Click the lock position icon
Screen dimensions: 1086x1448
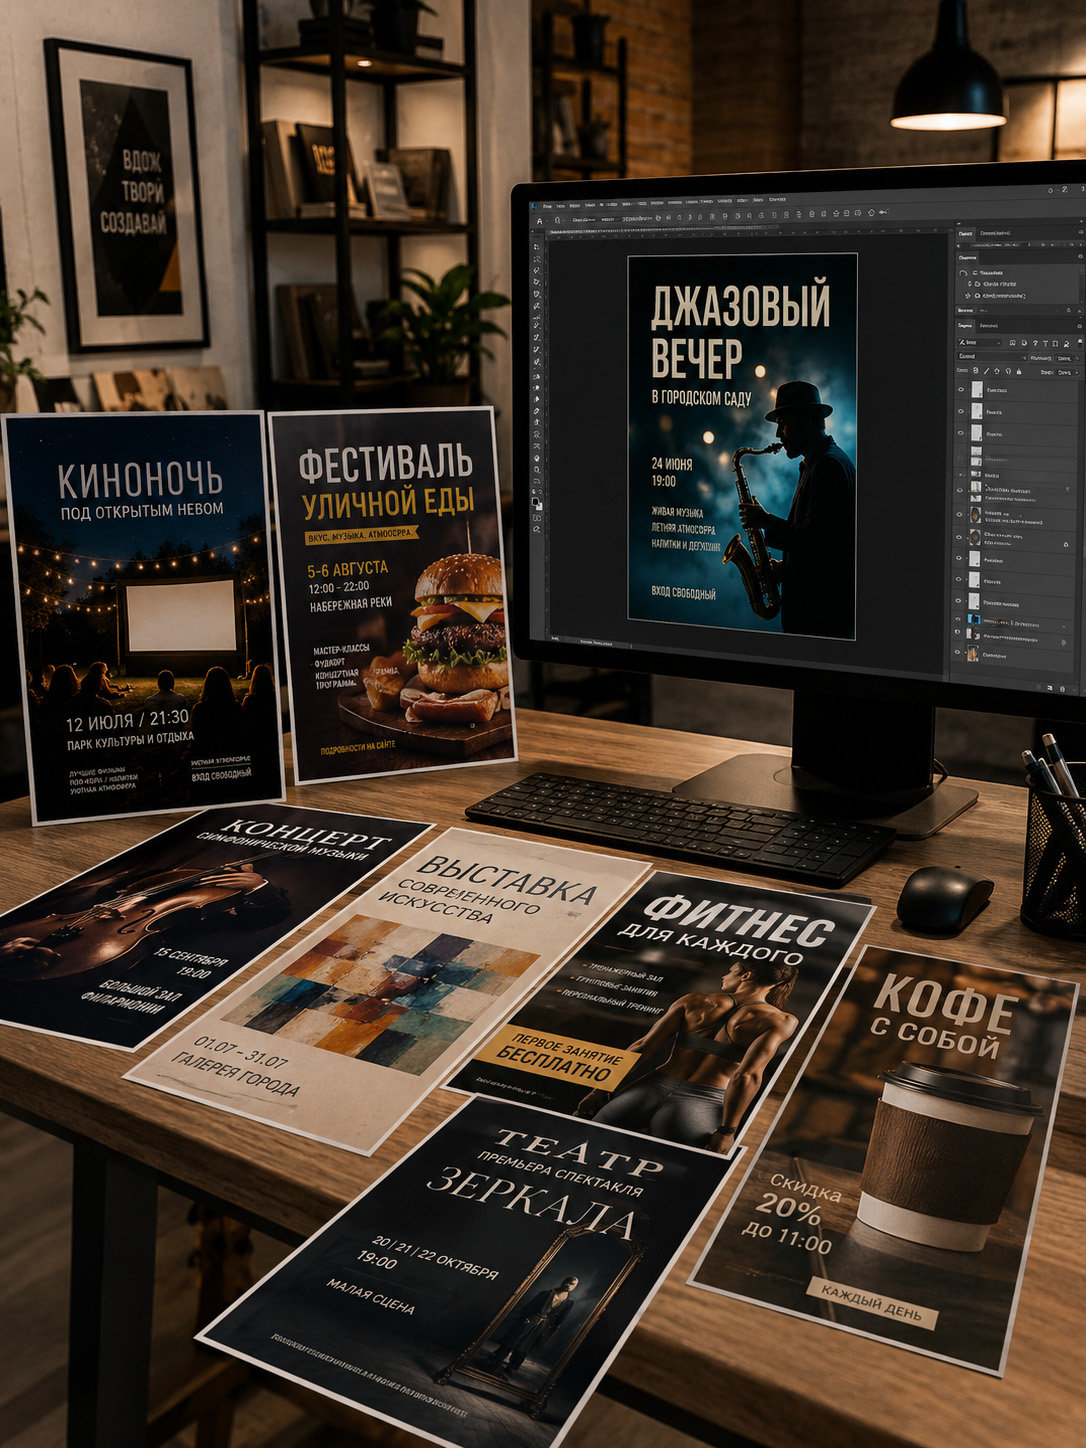tap(997, 371)
